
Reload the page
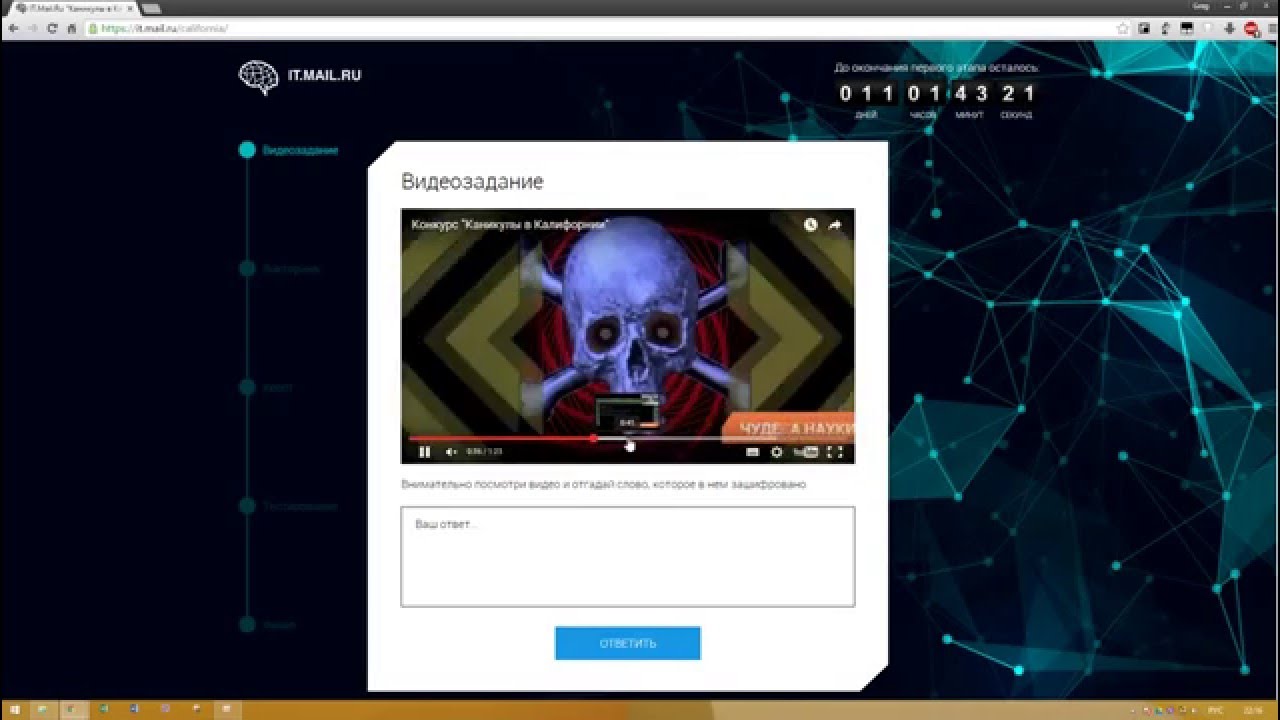[52, 29]
